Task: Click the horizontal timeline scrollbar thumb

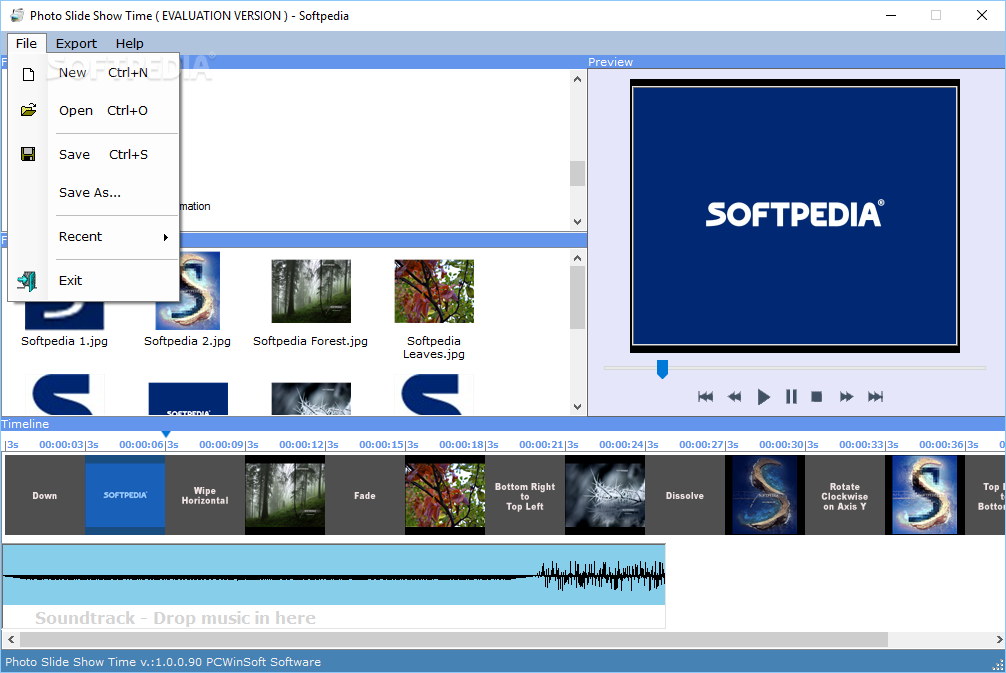Action: pos(454,639)
